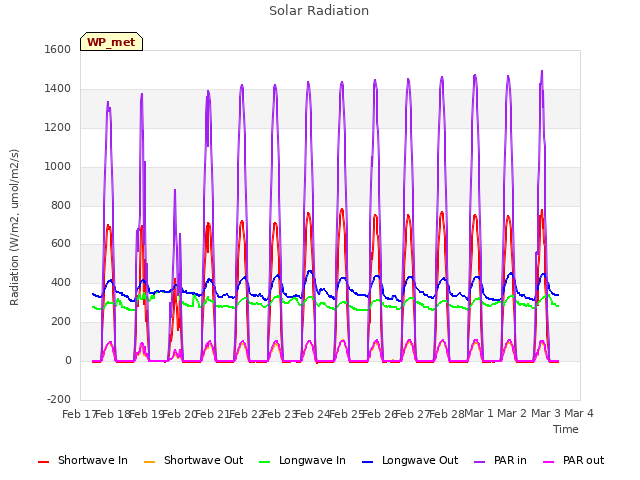Click the 1000 y-axis tick label

pos(58,166)
